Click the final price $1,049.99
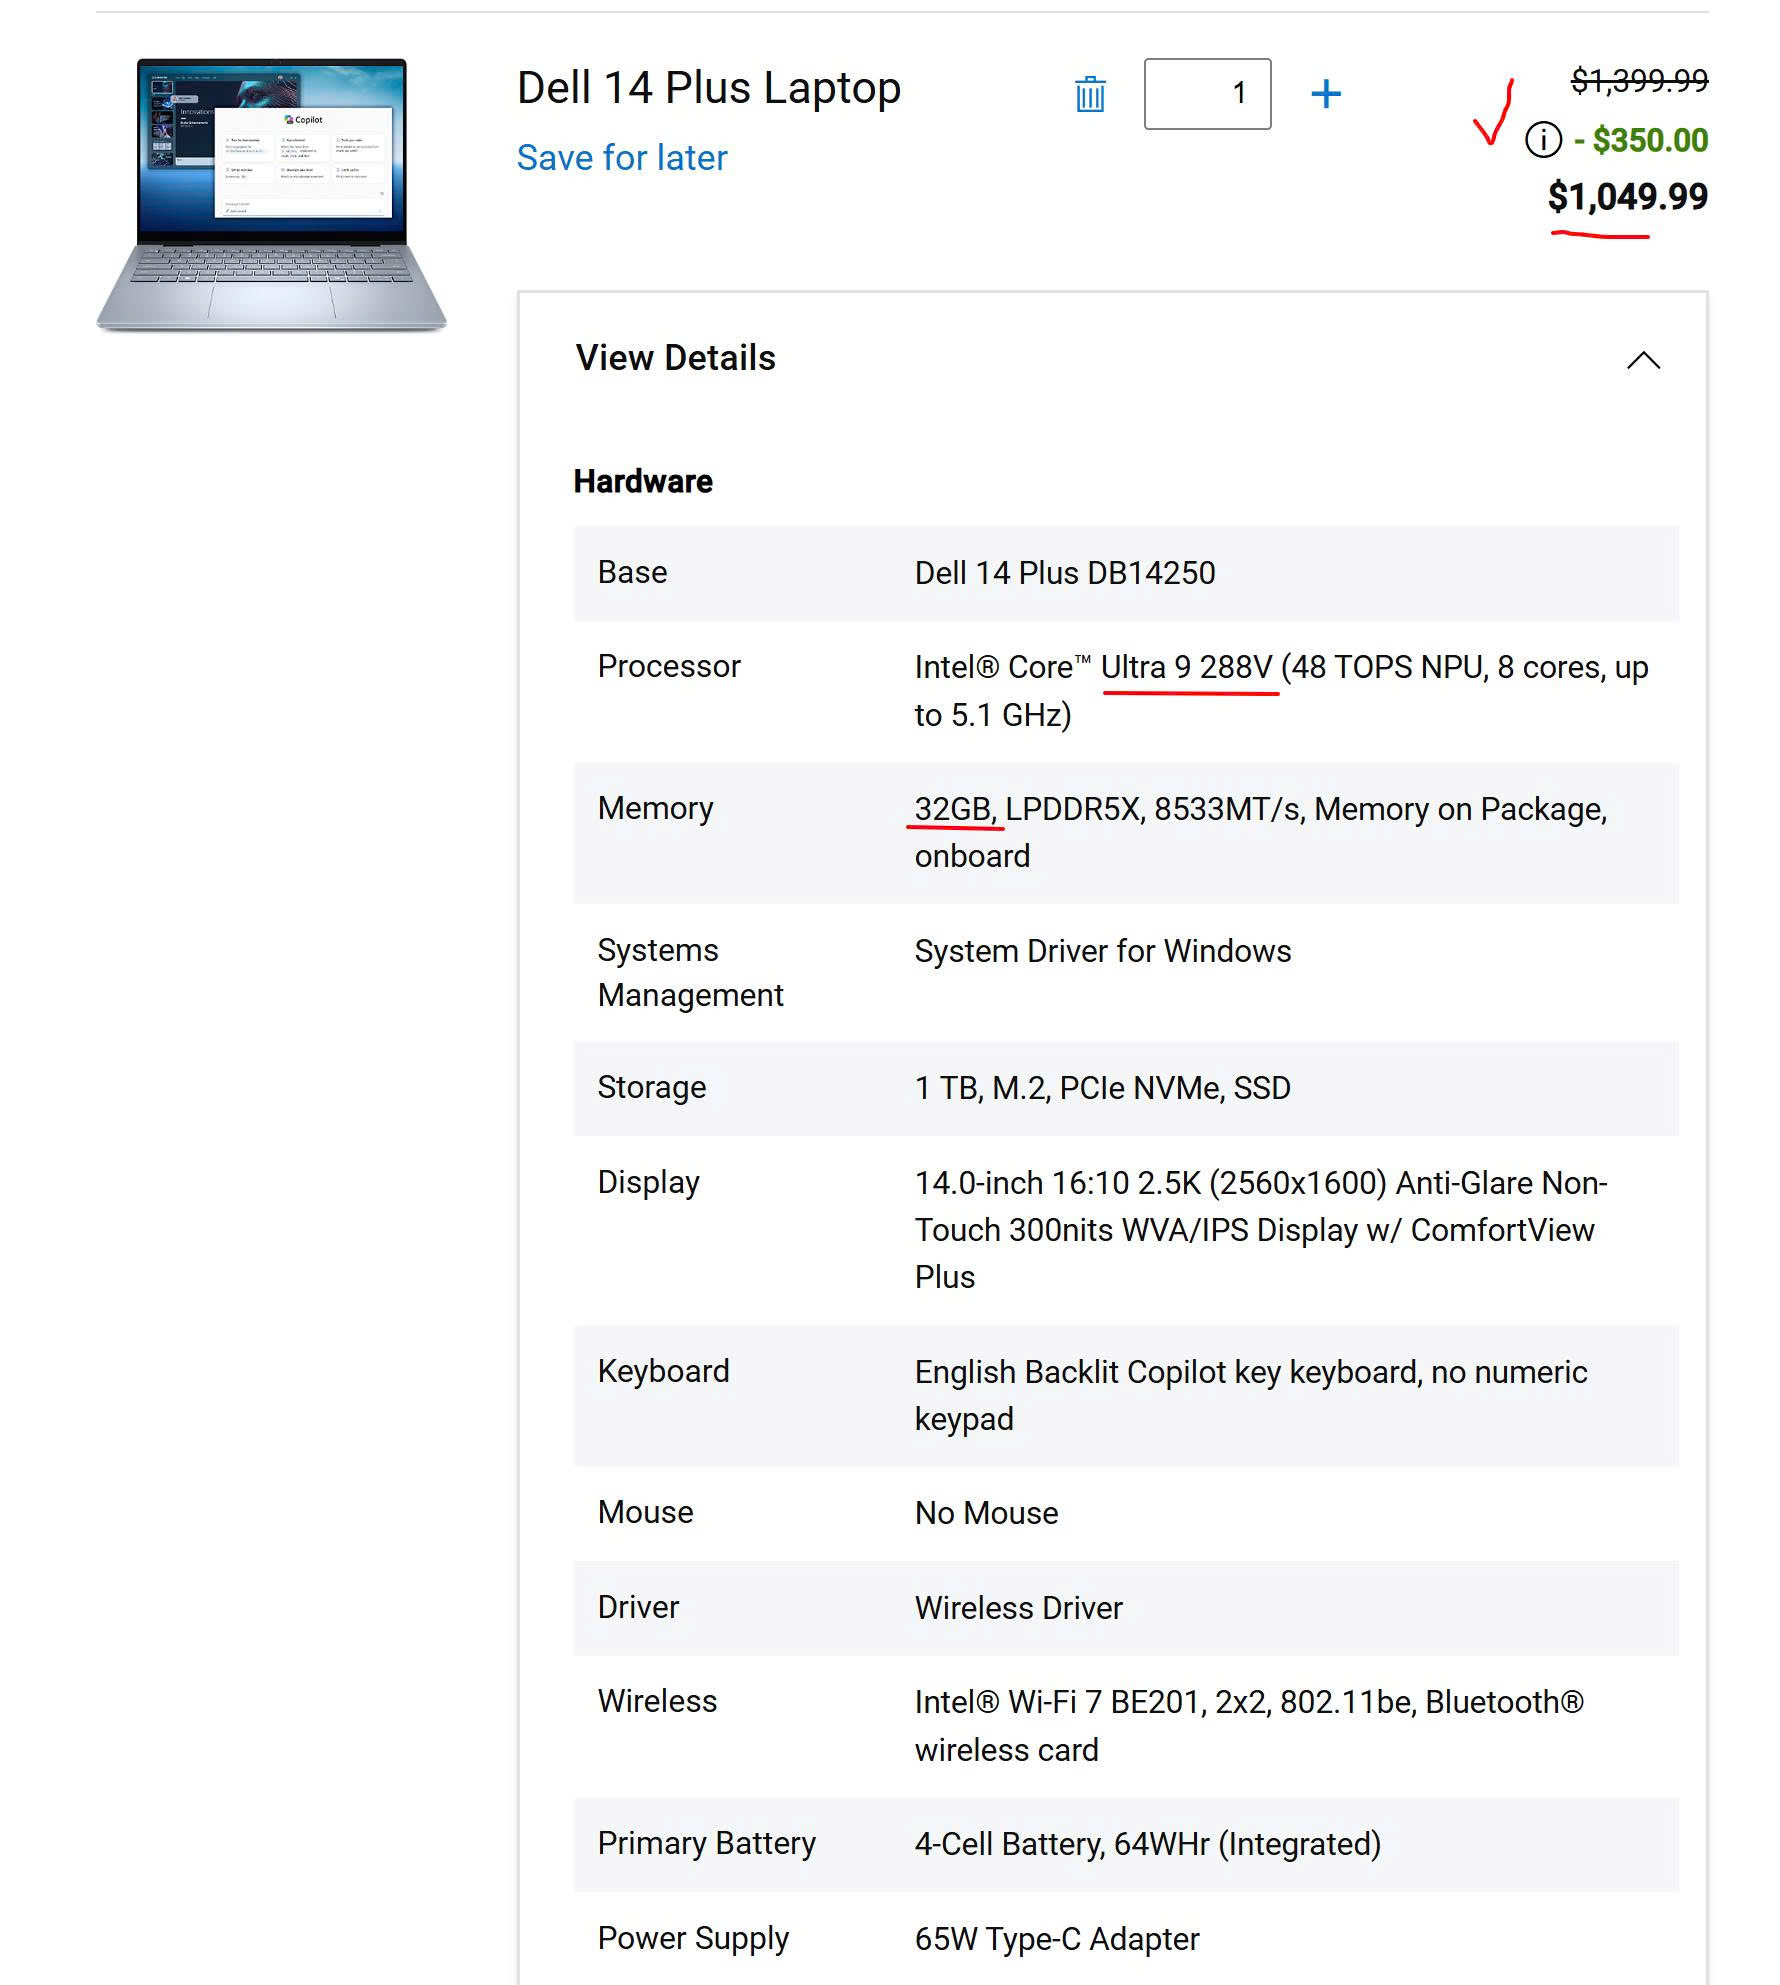Screen dimensions: 1780x1985 click(1627, 197)
